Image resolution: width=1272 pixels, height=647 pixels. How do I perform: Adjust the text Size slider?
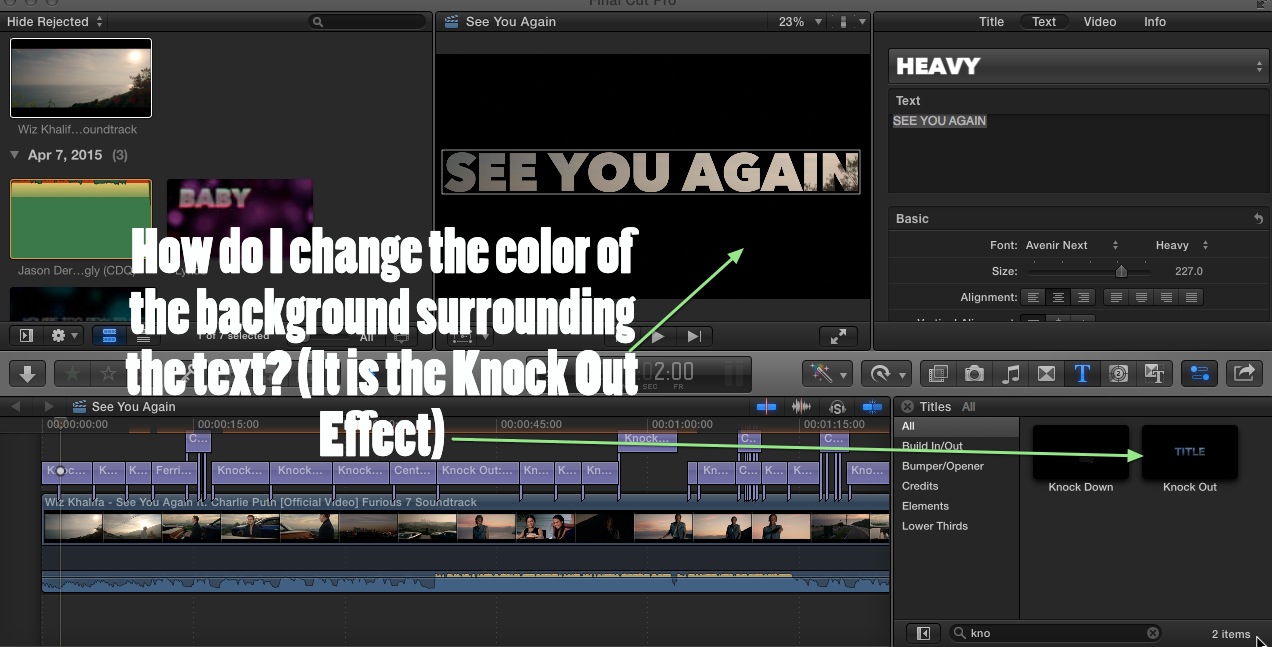pos(1121,271)
